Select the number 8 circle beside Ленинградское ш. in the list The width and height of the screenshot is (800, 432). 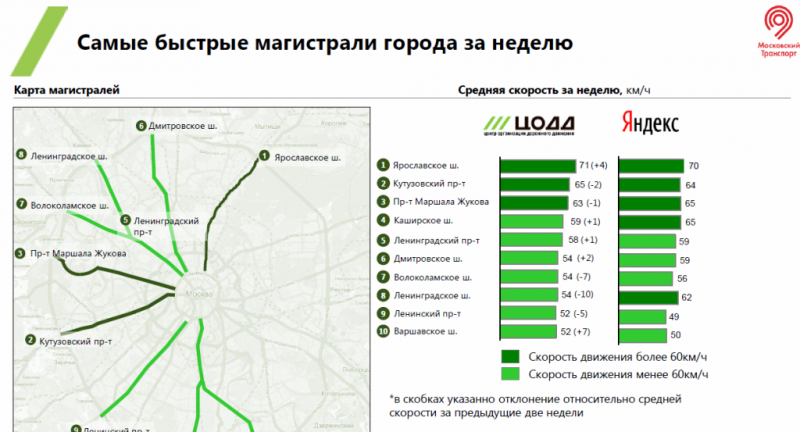(x=383, y=295)
